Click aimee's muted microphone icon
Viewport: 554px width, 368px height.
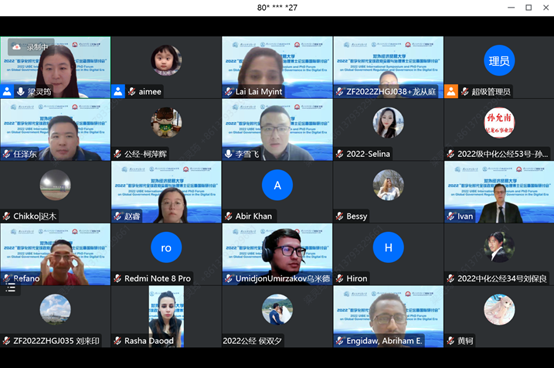pos(132,92)
